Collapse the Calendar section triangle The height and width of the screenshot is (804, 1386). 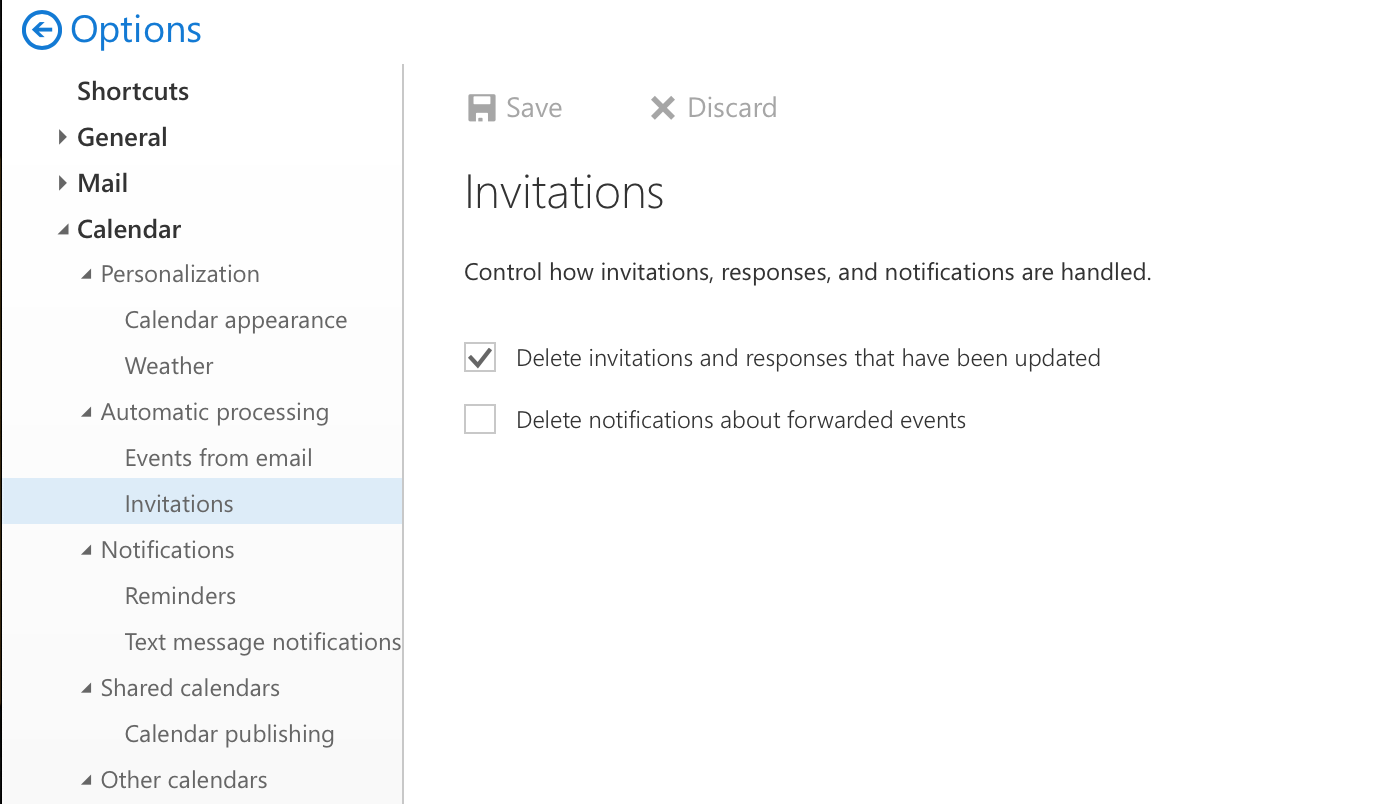point(64,230)
